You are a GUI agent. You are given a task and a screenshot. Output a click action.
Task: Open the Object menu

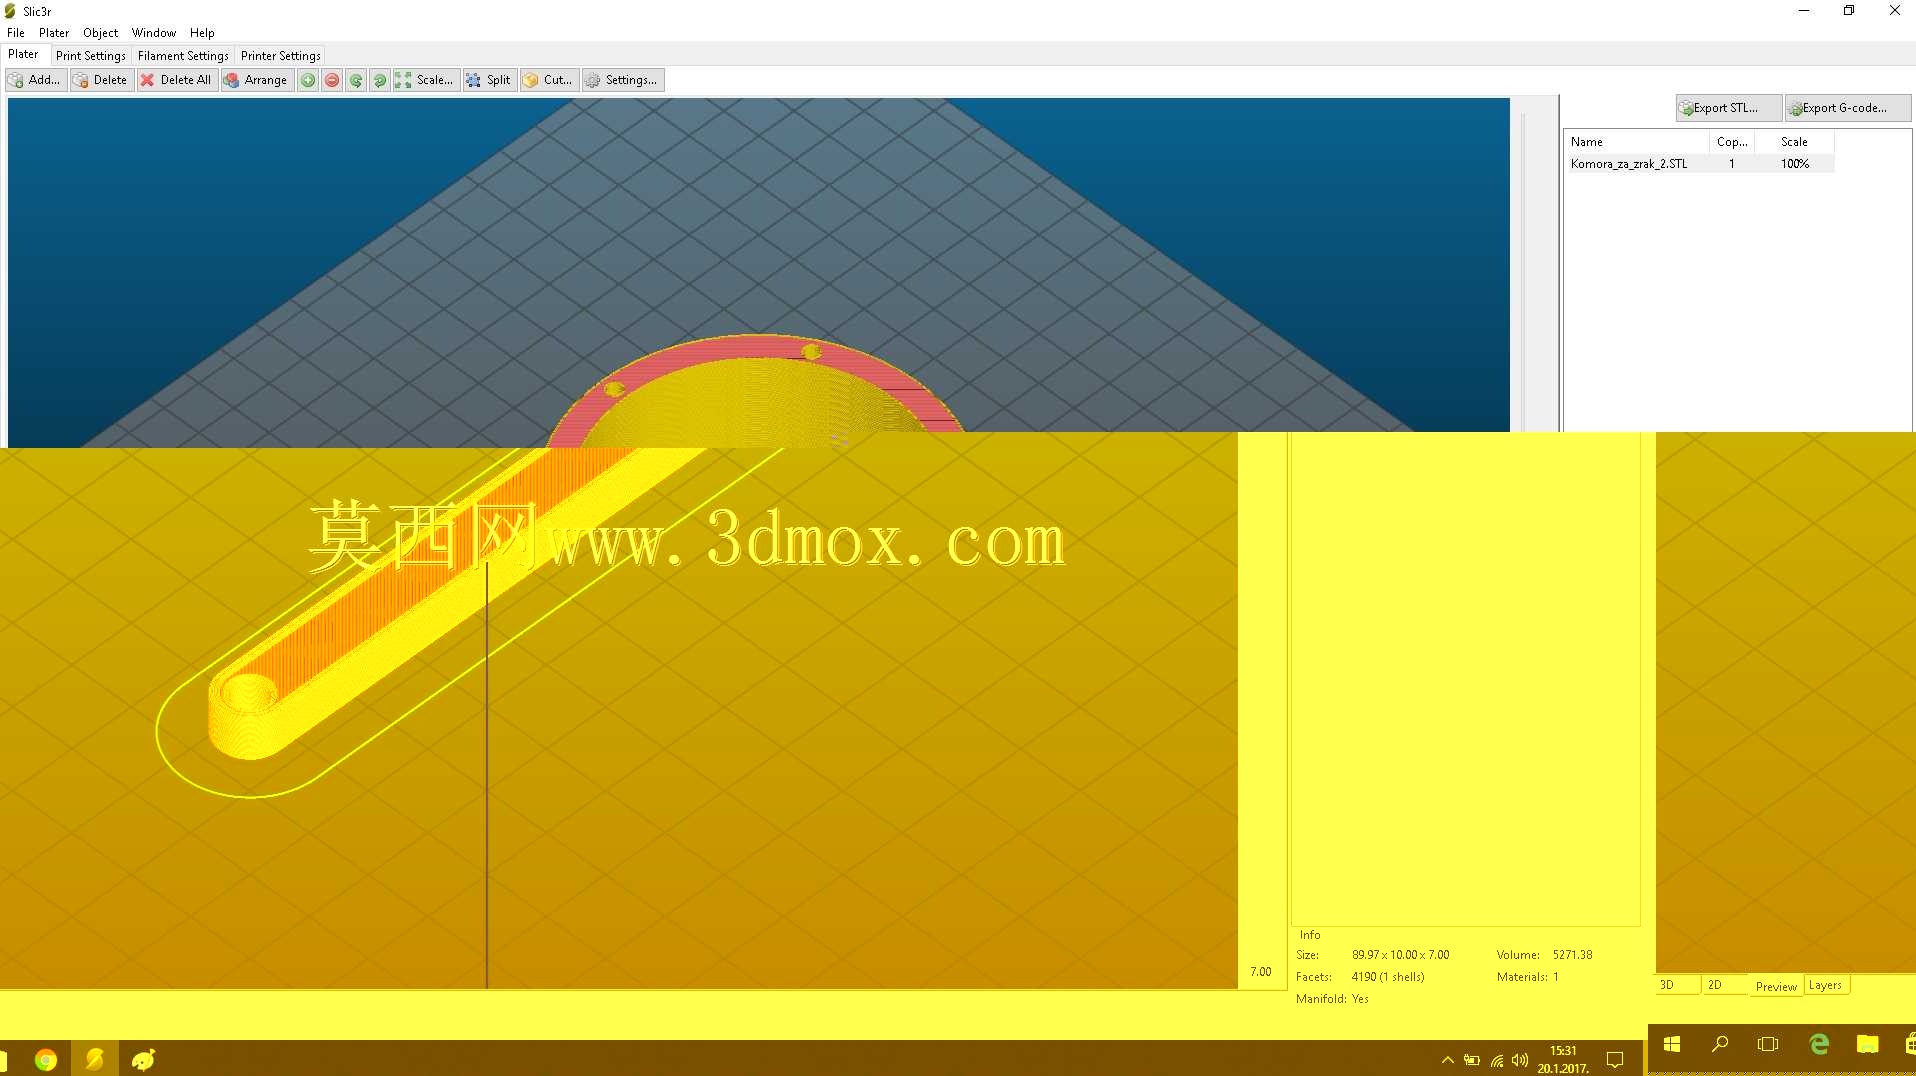100,33
